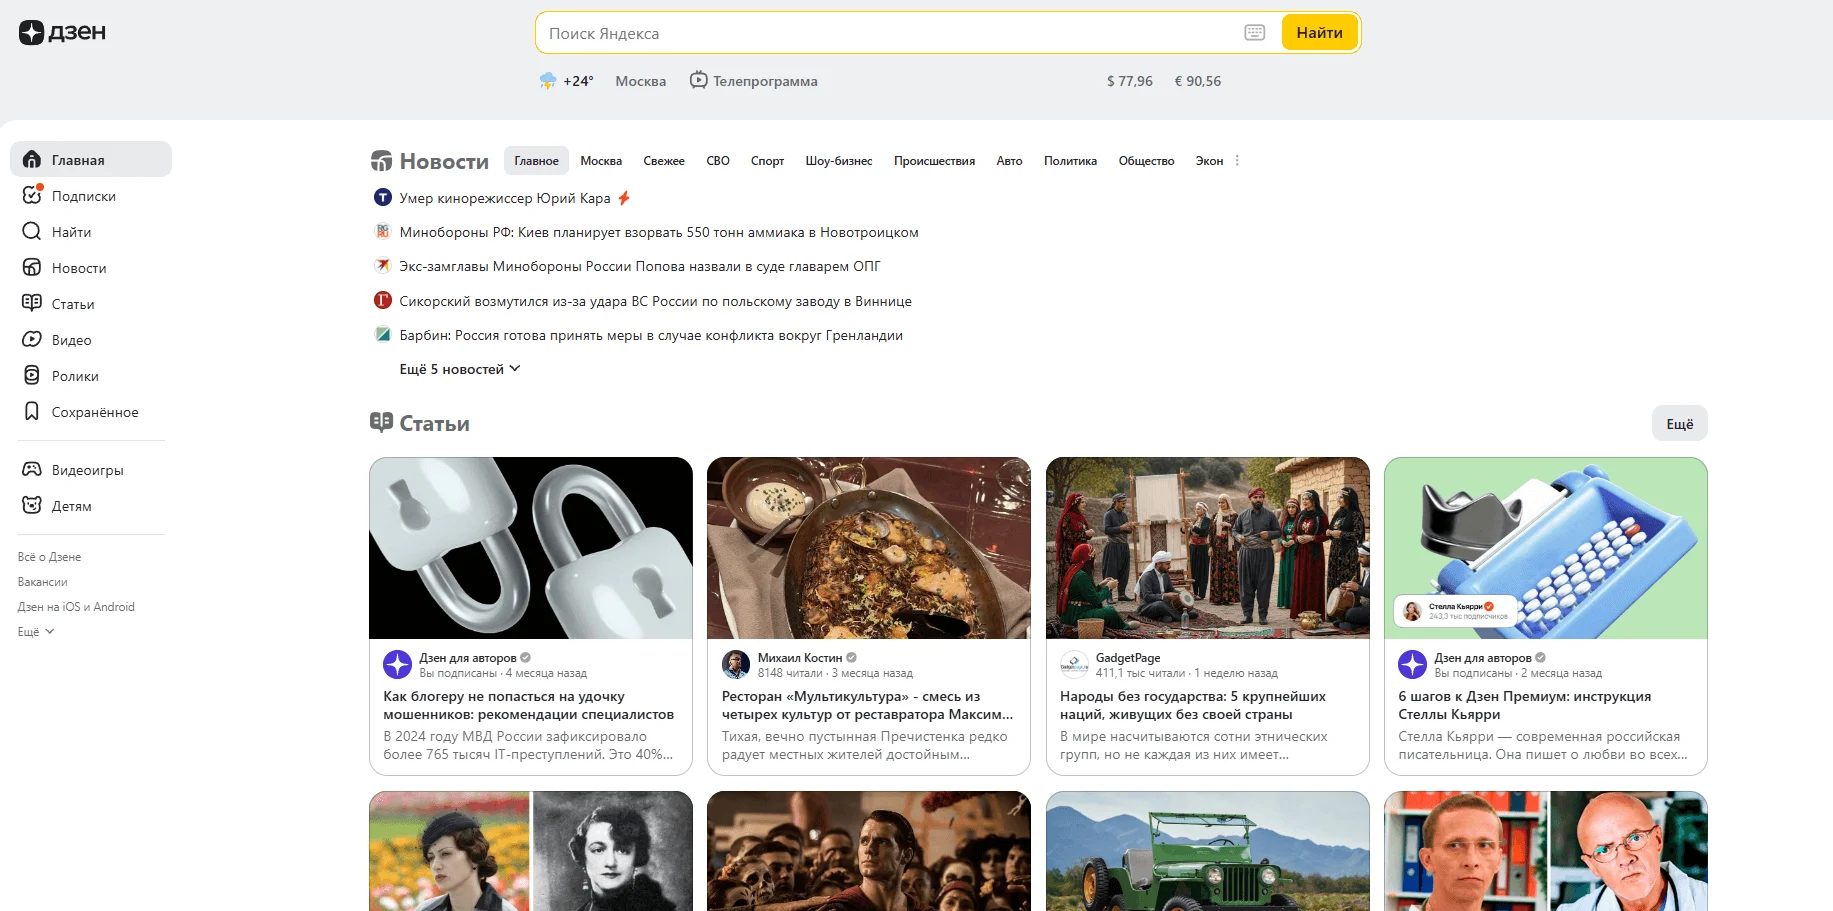Viewport: 1833px width, 911px height.
Task: Select the Происшествия news tab
Action: pyautogui.click(x=934, y=161)
